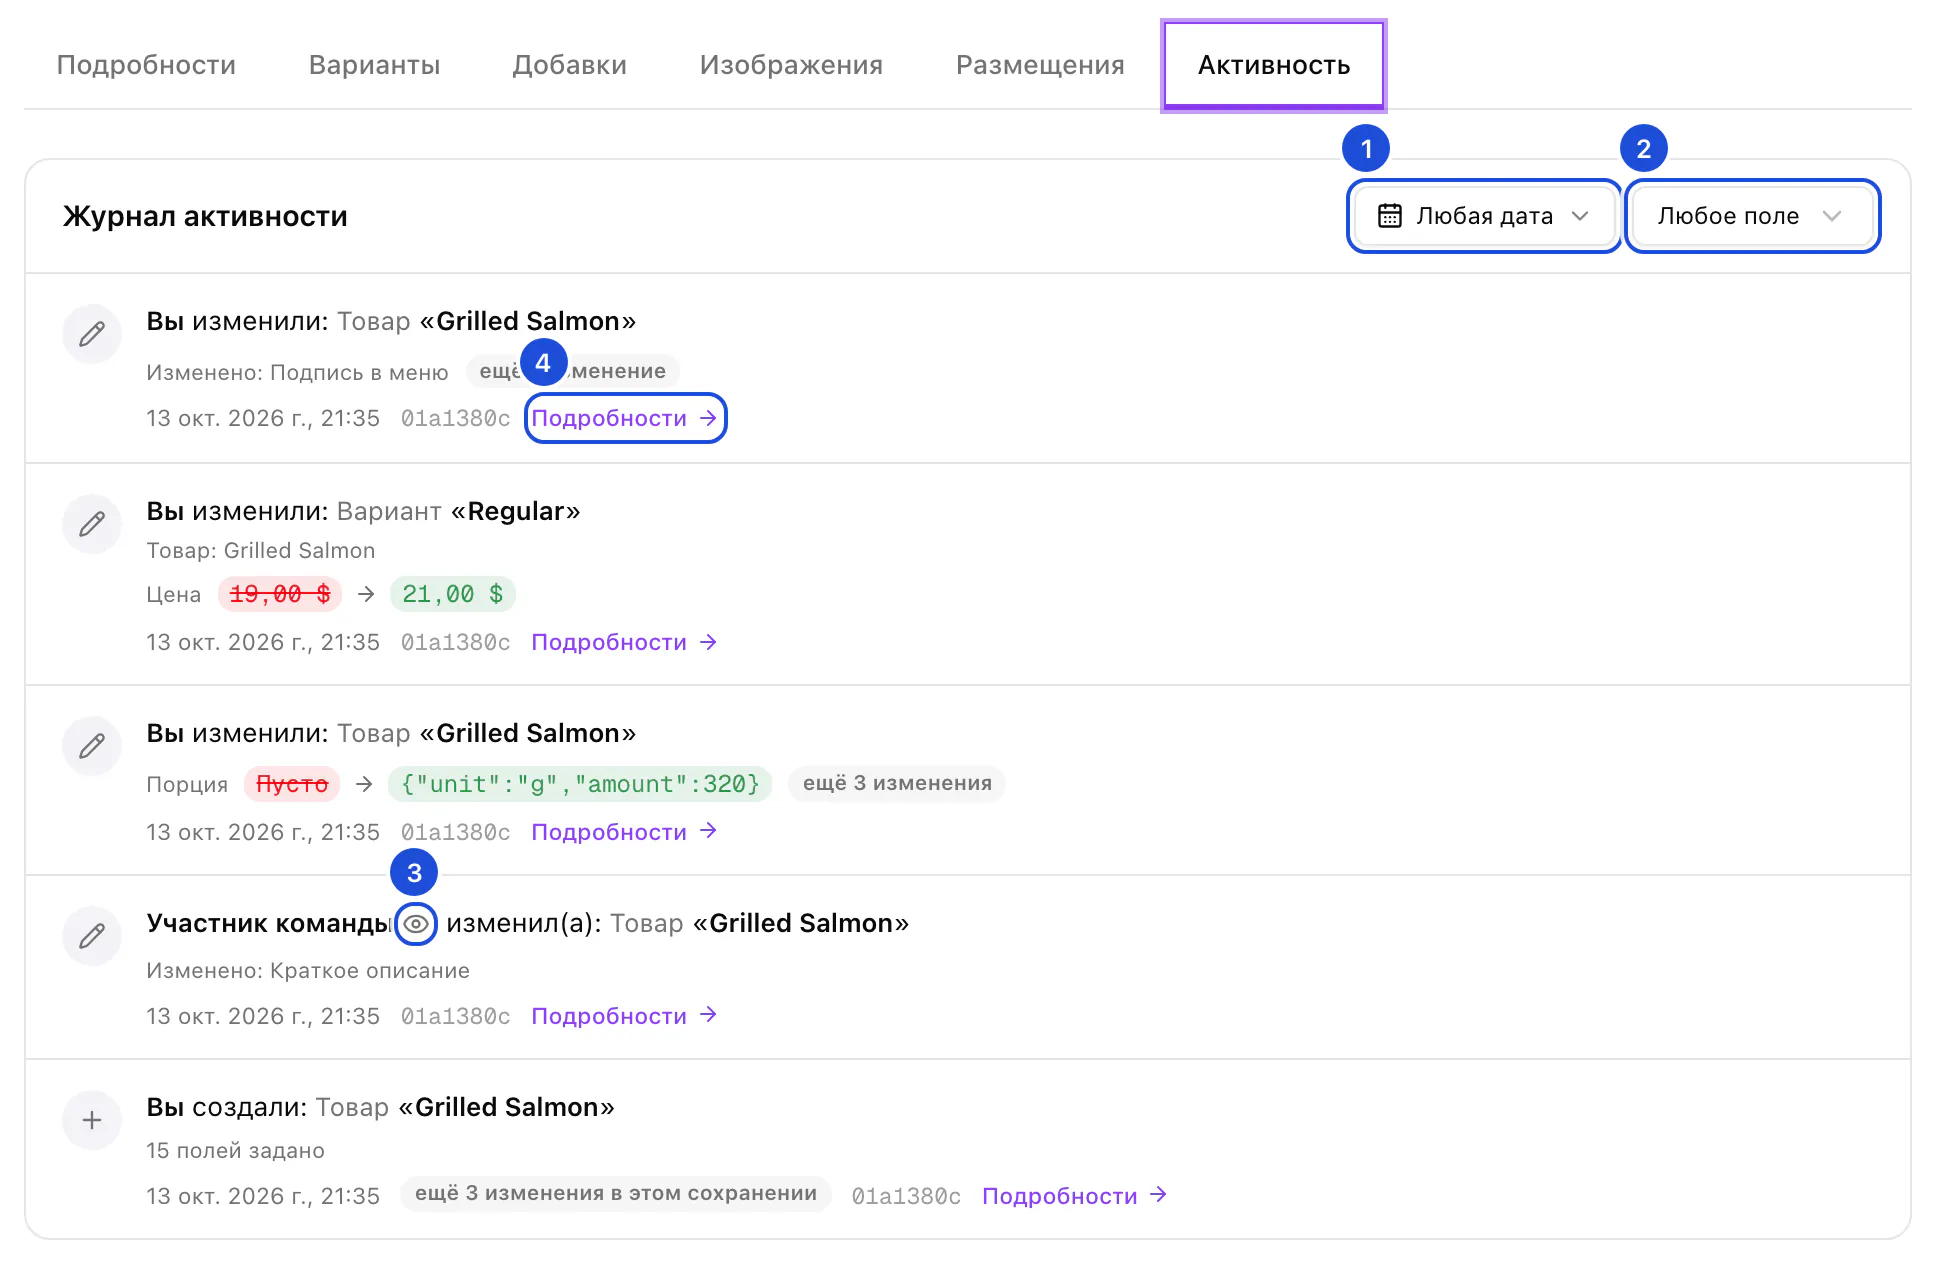
Task: Click 01a1380c hash in Вы создали entry
Action: coord(906,1196)
